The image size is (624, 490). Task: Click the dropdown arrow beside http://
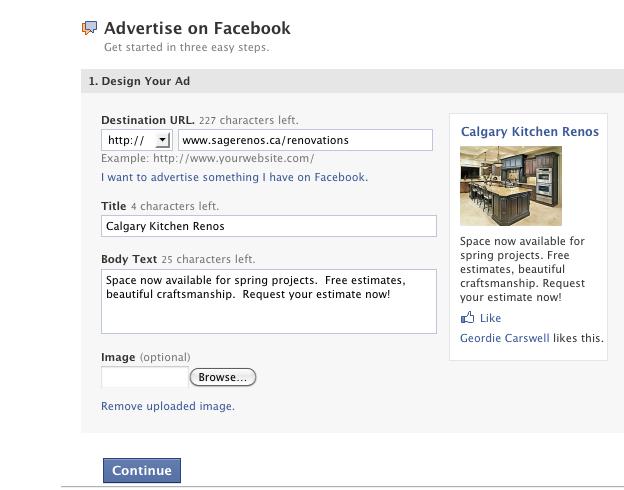(162, 140)
